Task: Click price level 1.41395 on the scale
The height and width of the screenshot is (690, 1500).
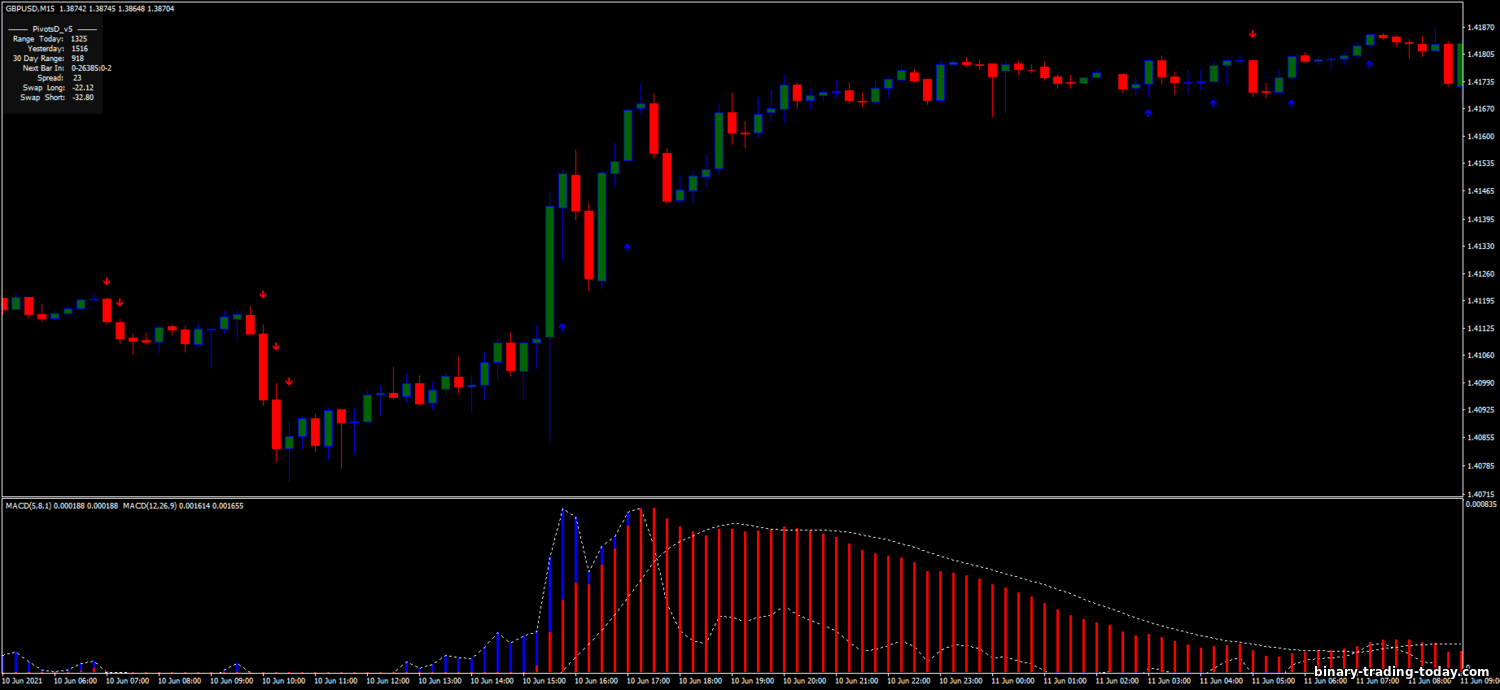Action: (x=1479, y=218)
